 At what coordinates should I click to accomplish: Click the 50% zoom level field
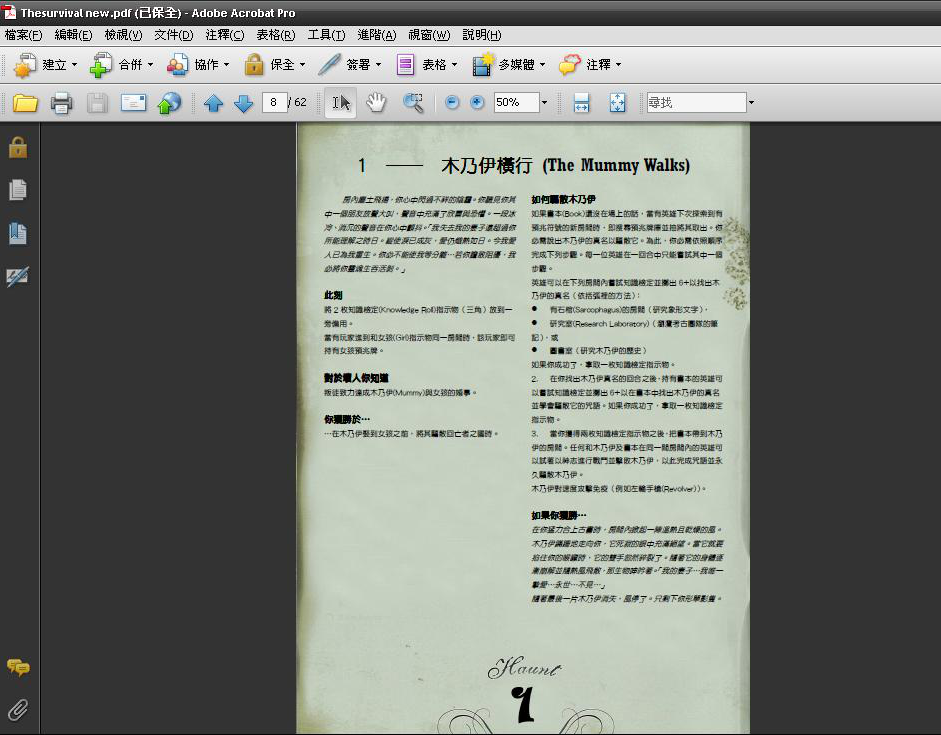[x=516, y=103]
